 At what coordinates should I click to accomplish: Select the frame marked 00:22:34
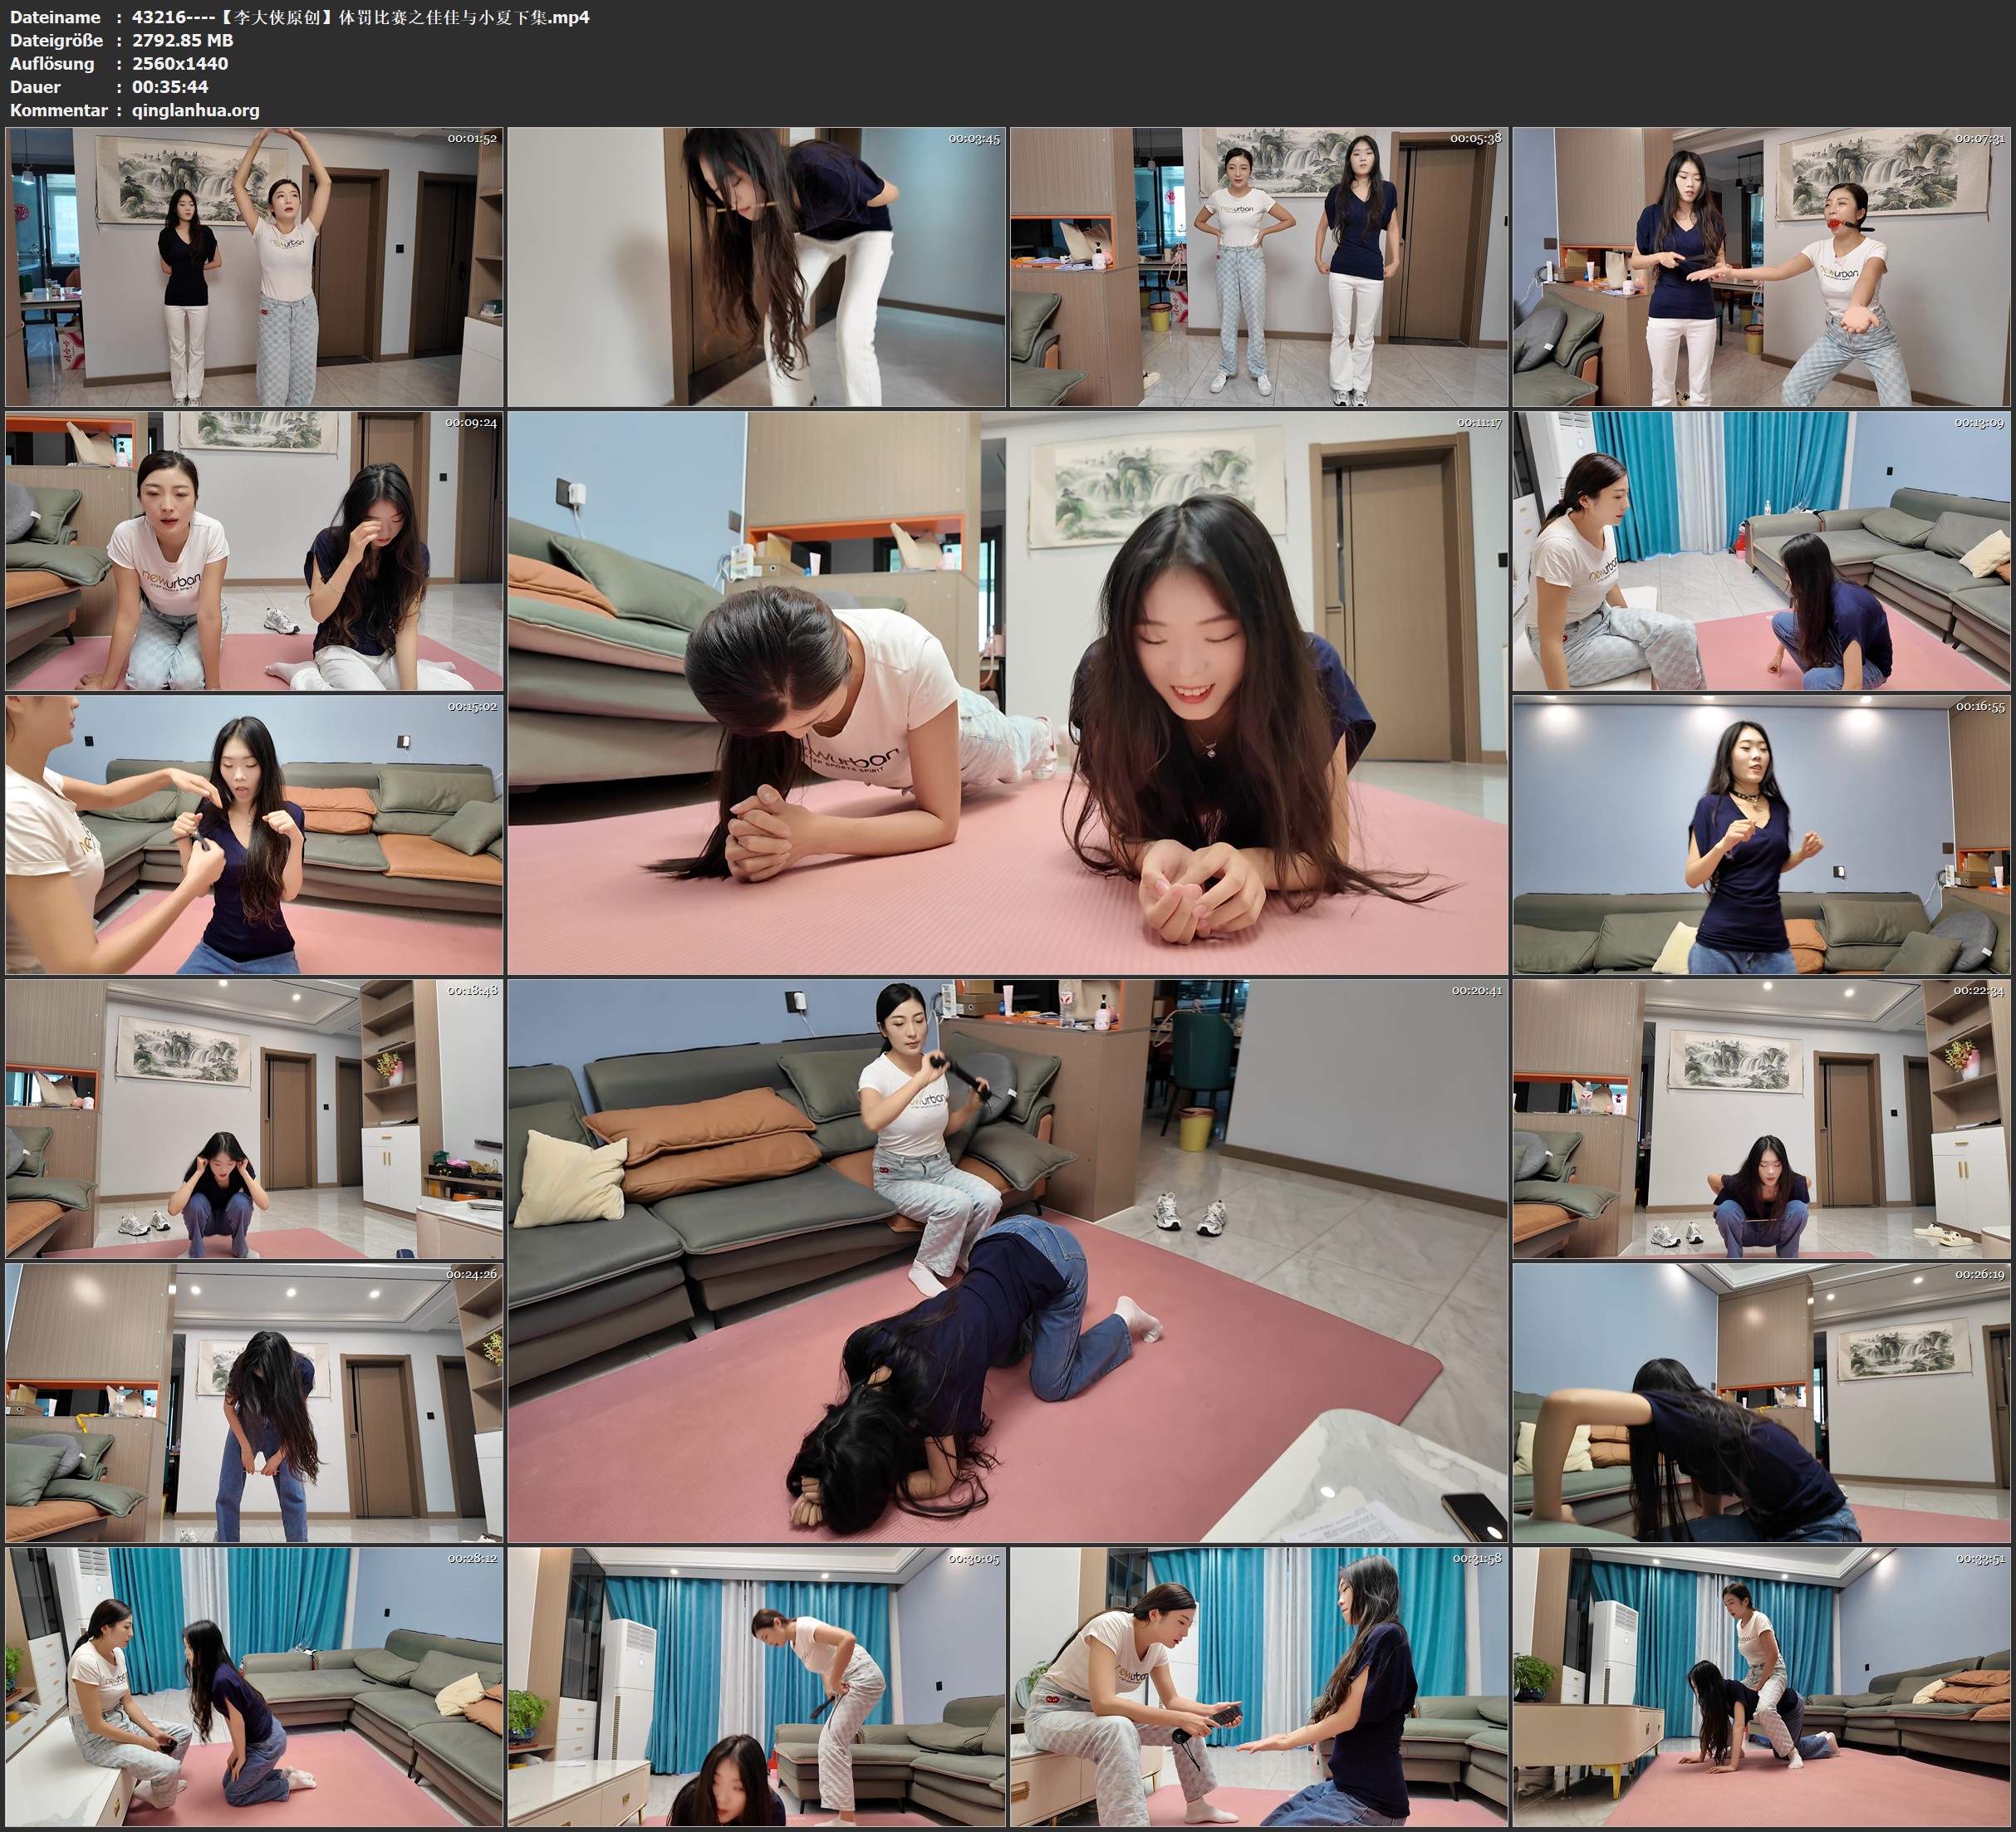[1761, 1119]
